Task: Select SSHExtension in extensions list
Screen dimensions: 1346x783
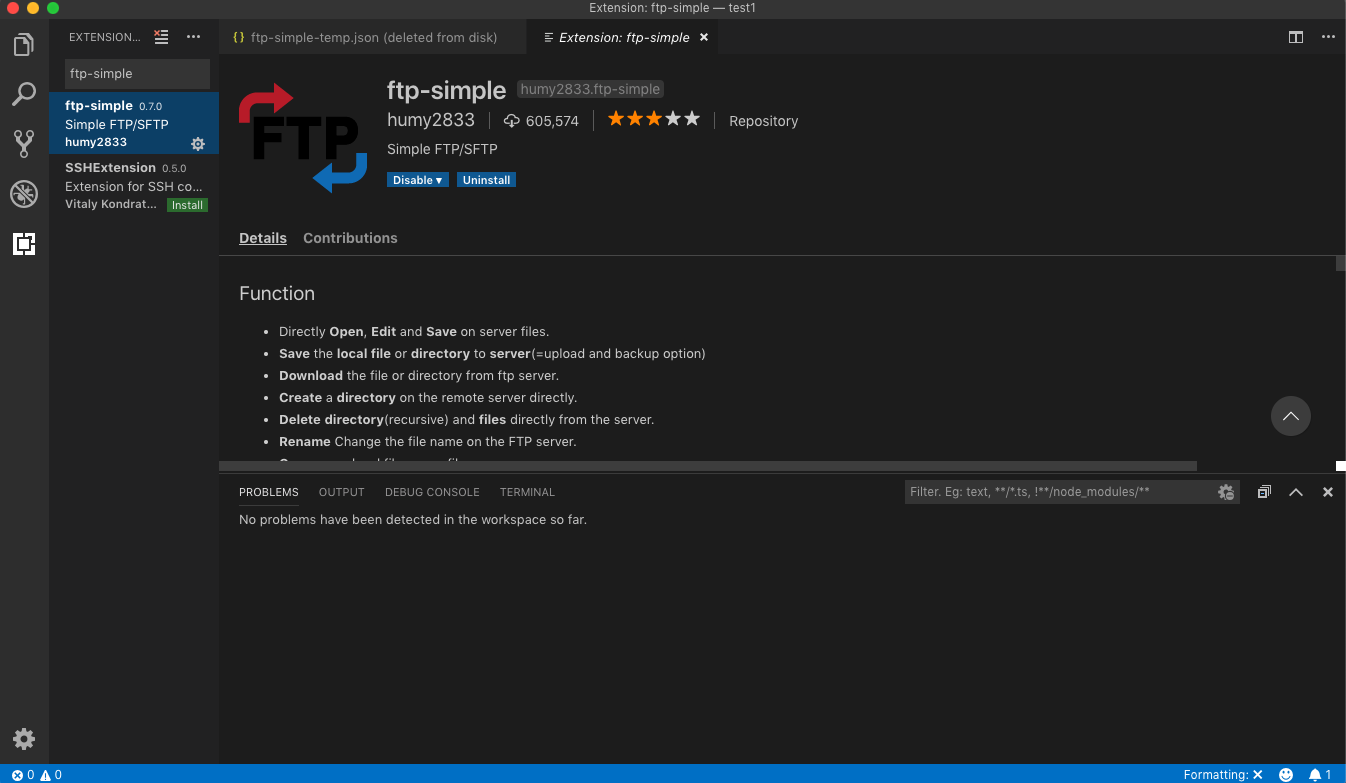Action: coord(134,185)
